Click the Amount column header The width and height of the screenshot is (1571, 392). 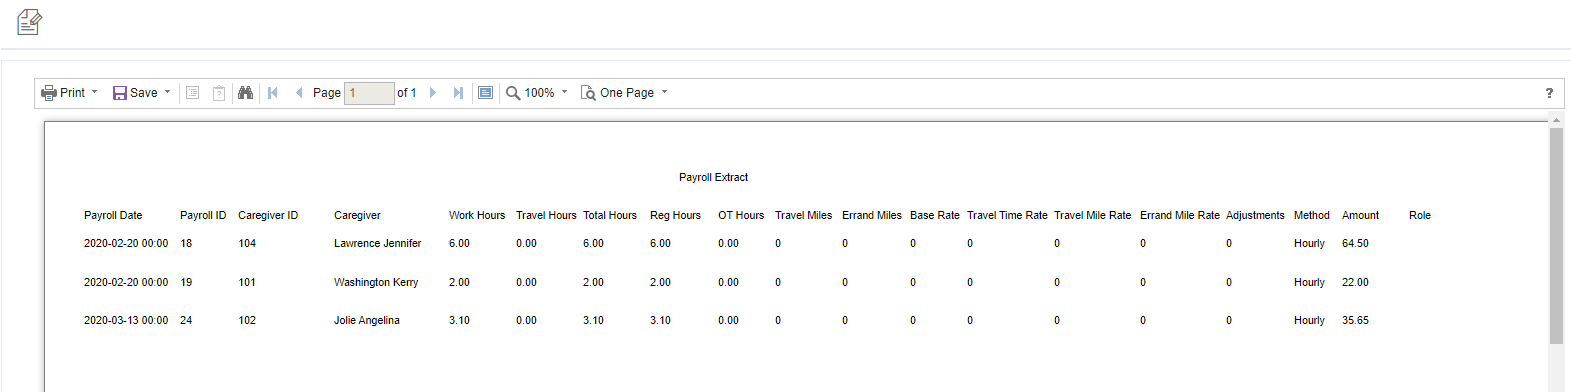(1360, 215)
